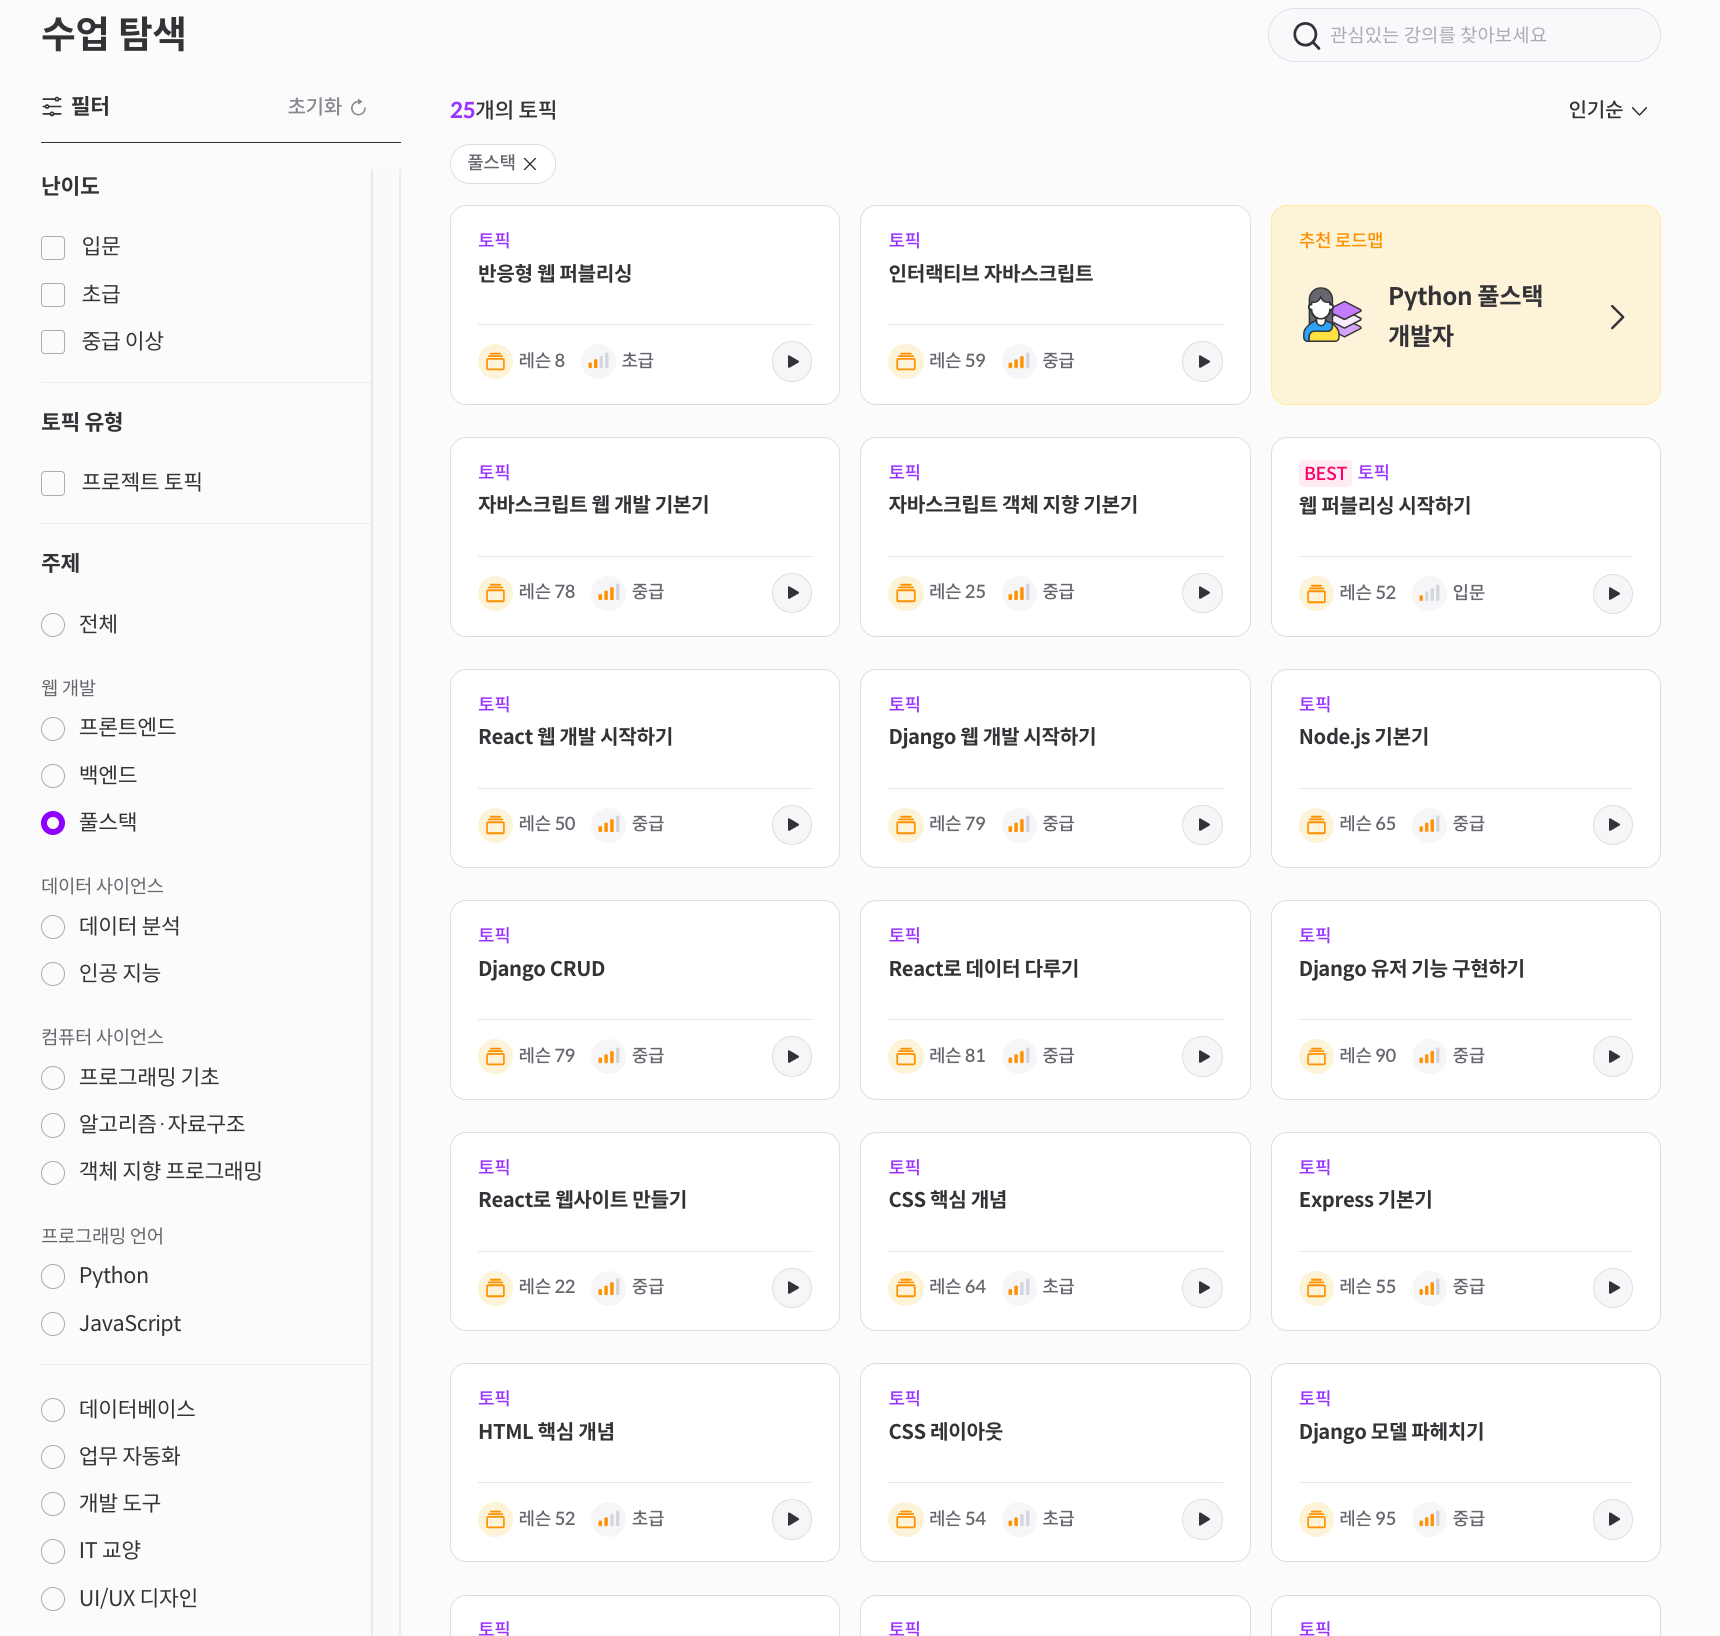Play the CSS 레이아웃 topic
This screenshot has width=1720, height=1636.
point(1203,1520)
